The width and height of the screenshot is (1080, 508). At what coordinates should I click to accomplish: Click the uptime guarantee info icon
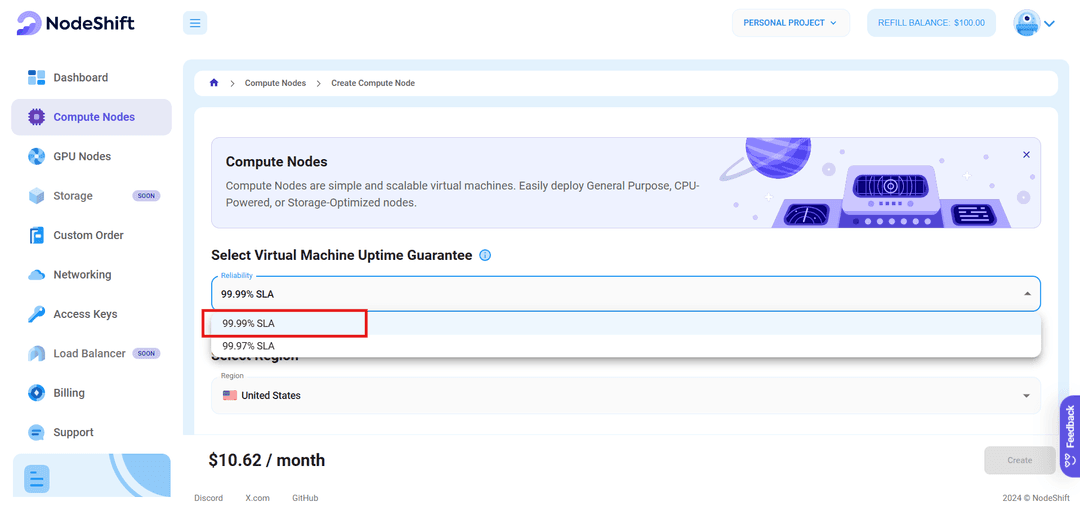click(x=485, y=256)
